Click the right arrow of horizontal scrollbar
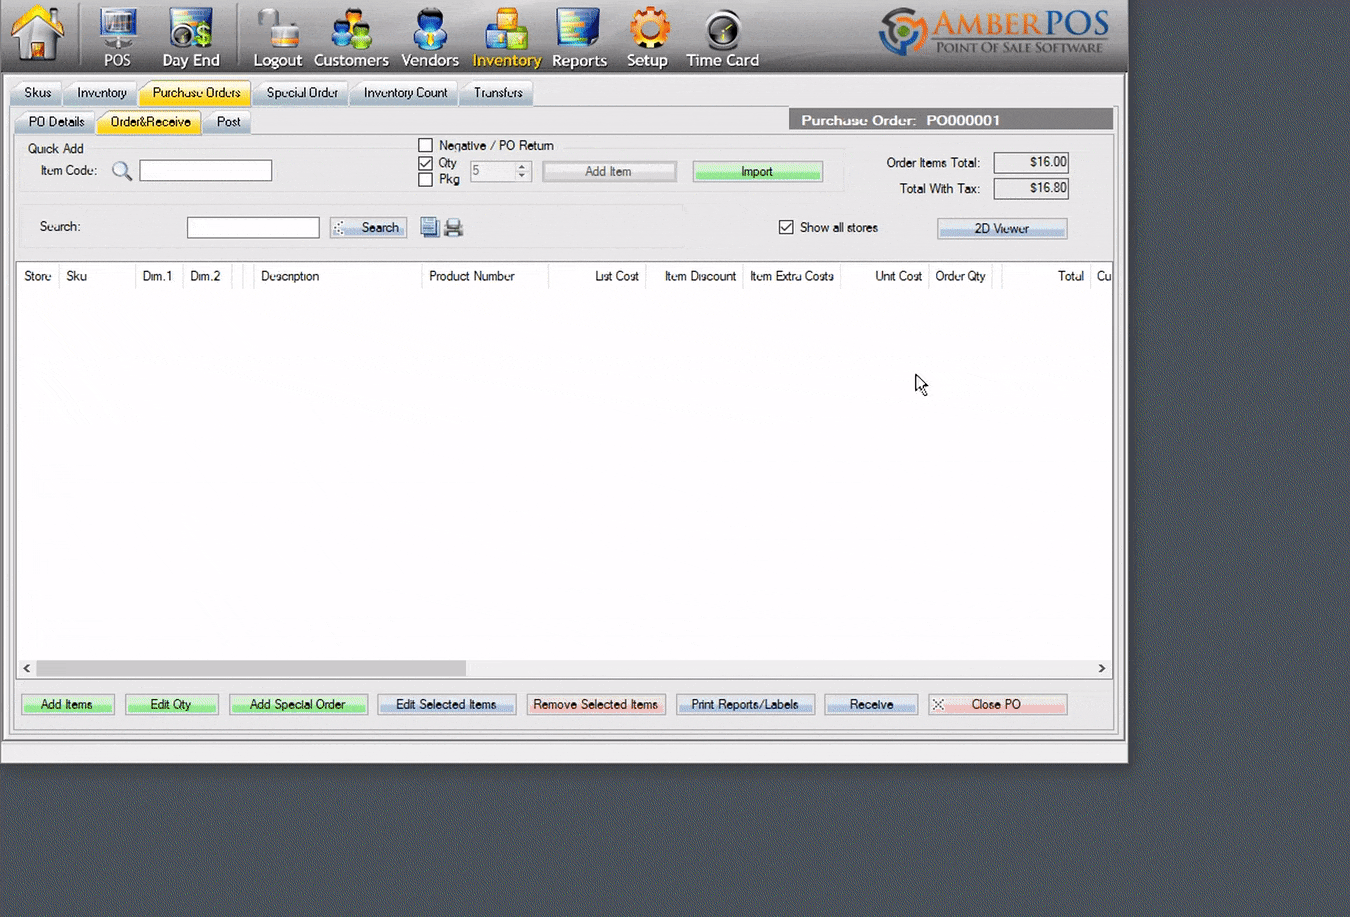 1102,668
